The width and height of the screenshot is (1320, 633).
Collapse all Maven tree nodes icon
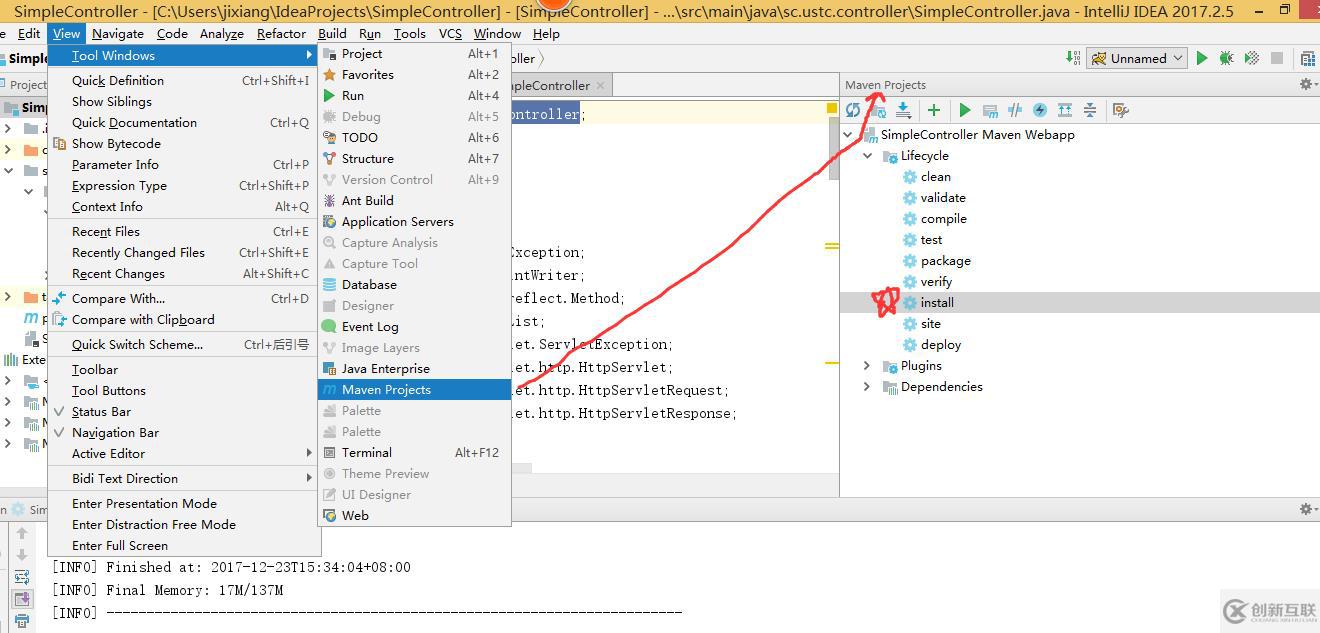1090,110
